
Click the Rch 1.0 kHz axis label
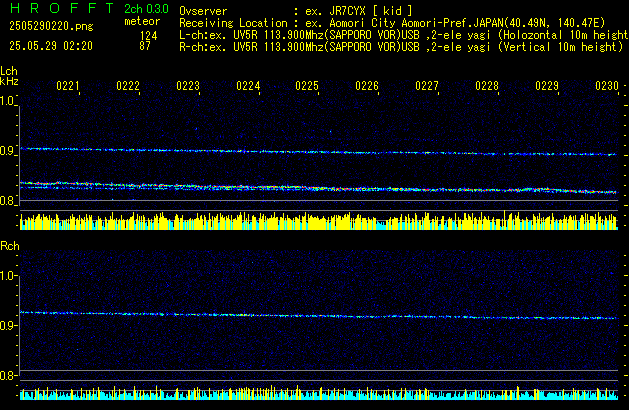(x=7, y=276)
